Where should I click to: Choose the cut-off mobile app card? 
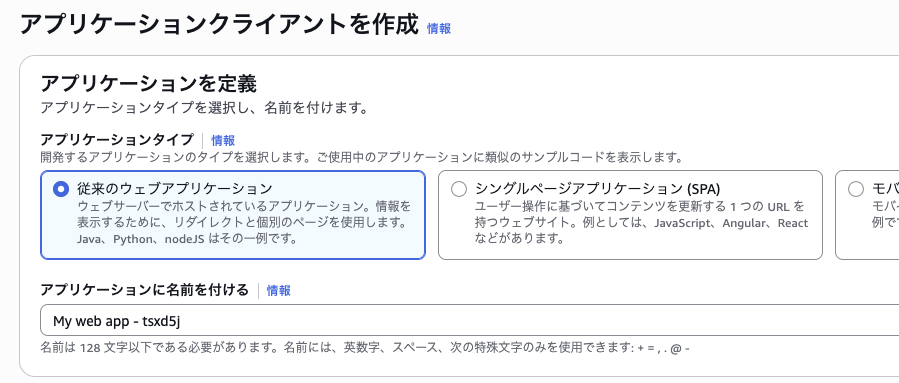pyautogui.click(x=867, y=215)
